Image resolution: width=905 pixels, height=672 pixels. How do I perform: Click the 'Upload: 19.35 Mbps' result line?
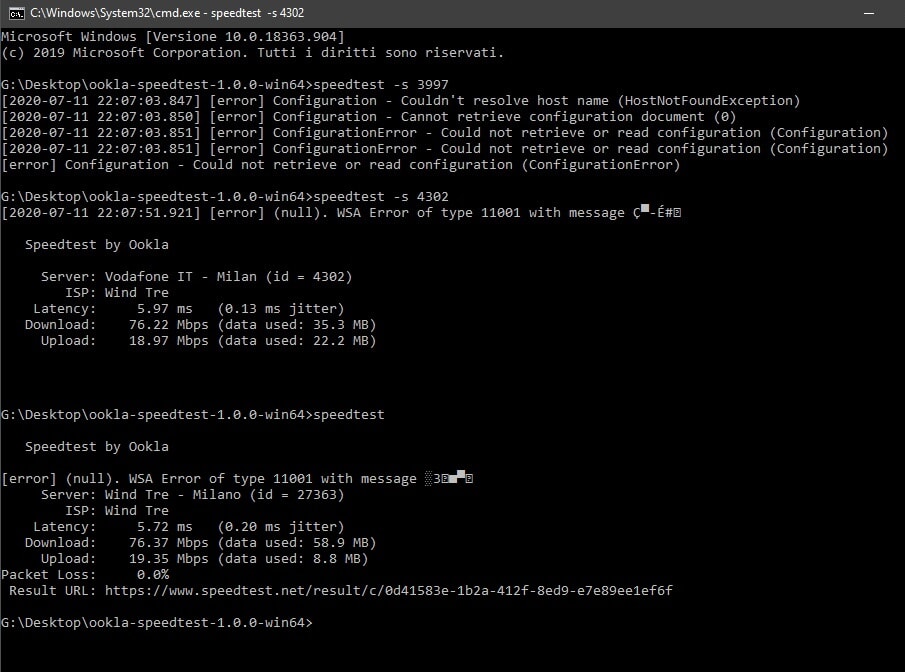click(204, 559)
